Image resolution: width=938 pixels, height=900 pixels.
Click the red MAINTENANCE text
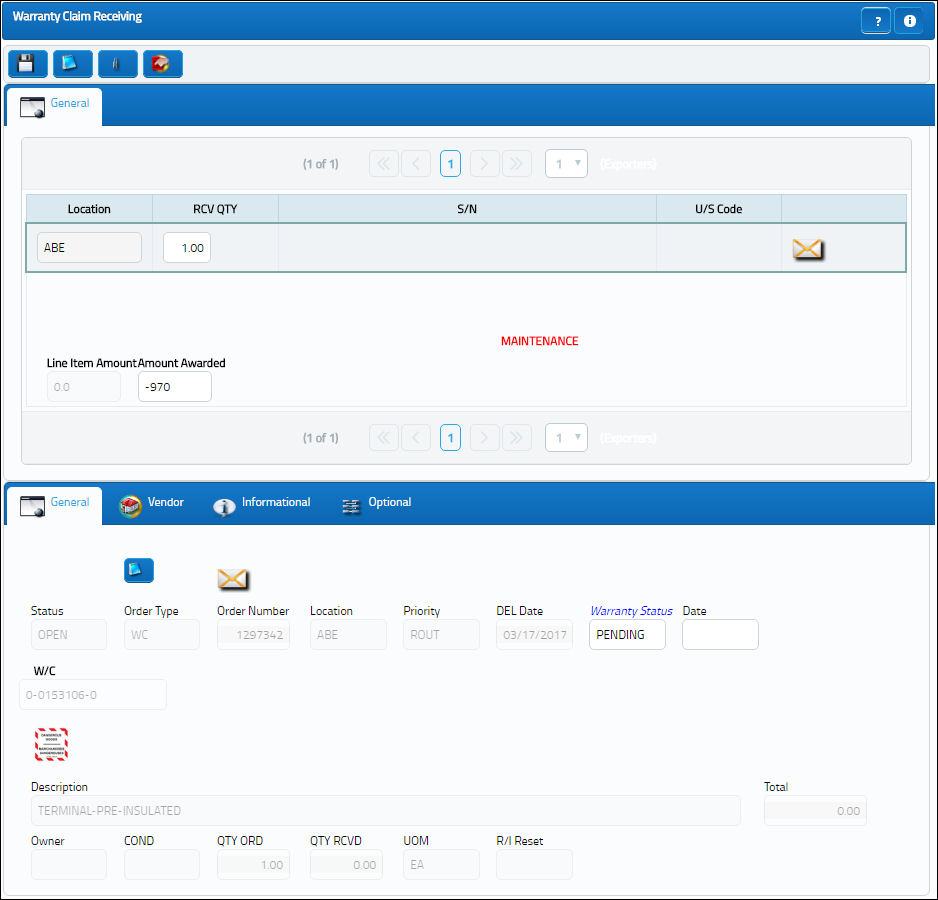540,341
